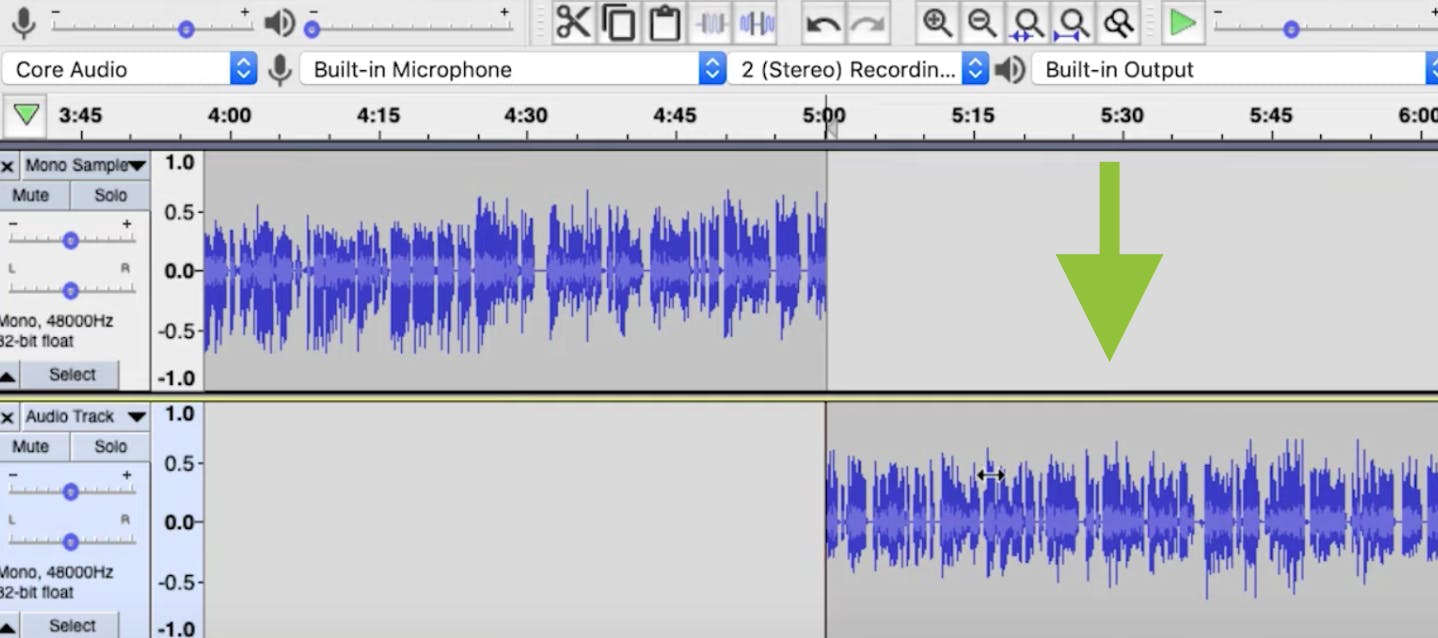Click the Fit Project to Width zoom icon
Viewport: 1438px width, 638px height.
1072,22
